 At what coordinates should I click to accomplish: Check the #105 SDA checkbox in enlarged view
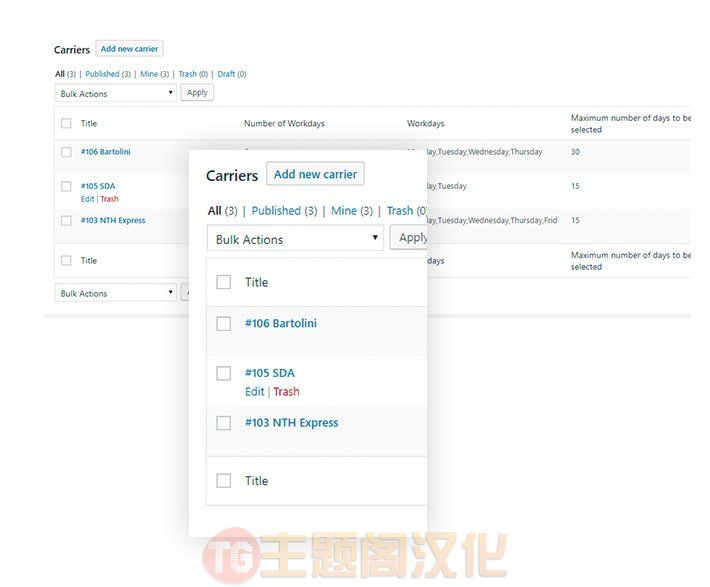click(224, 374)
